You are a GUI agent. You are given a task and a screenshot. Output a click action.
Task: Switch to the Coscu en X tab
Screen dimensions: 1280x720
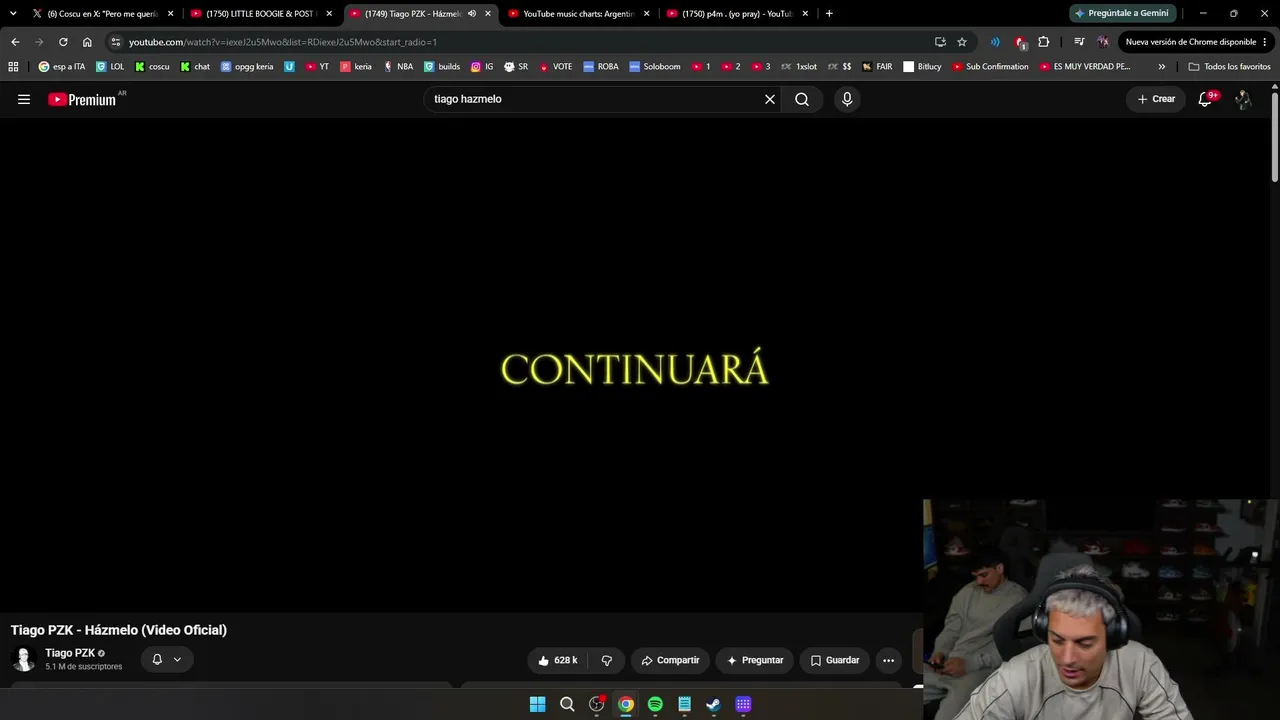coord(101,14)
